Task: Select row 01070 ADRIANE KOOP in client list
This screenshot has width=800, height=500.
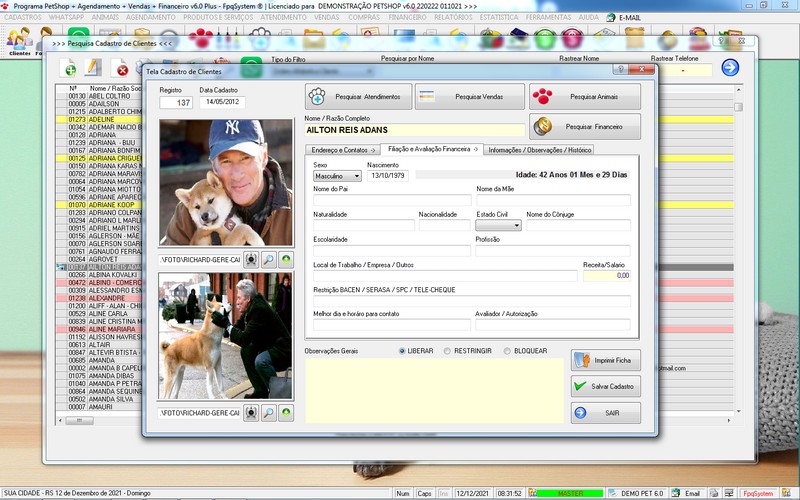Action: (99, 205)
